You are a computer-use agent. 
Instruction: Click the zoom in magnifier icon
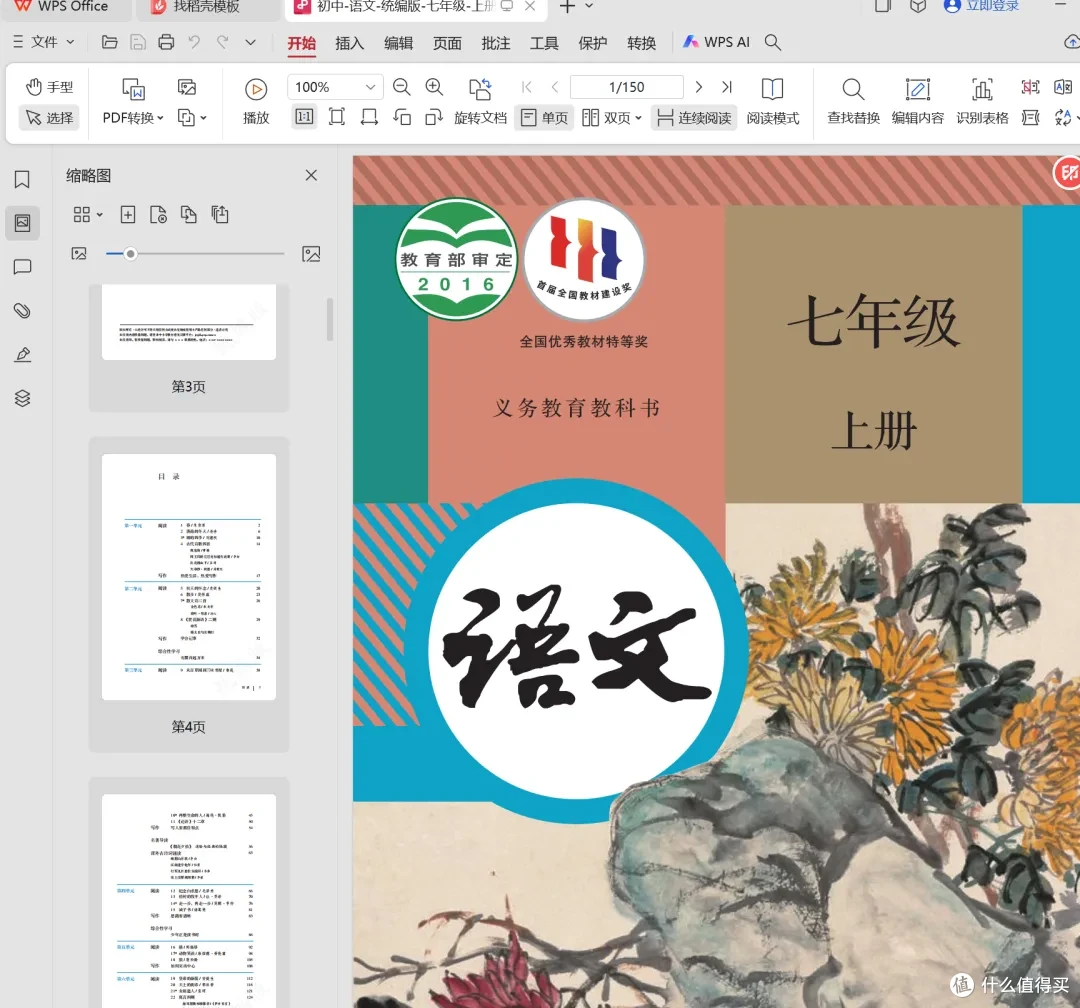tap(434, 87)
